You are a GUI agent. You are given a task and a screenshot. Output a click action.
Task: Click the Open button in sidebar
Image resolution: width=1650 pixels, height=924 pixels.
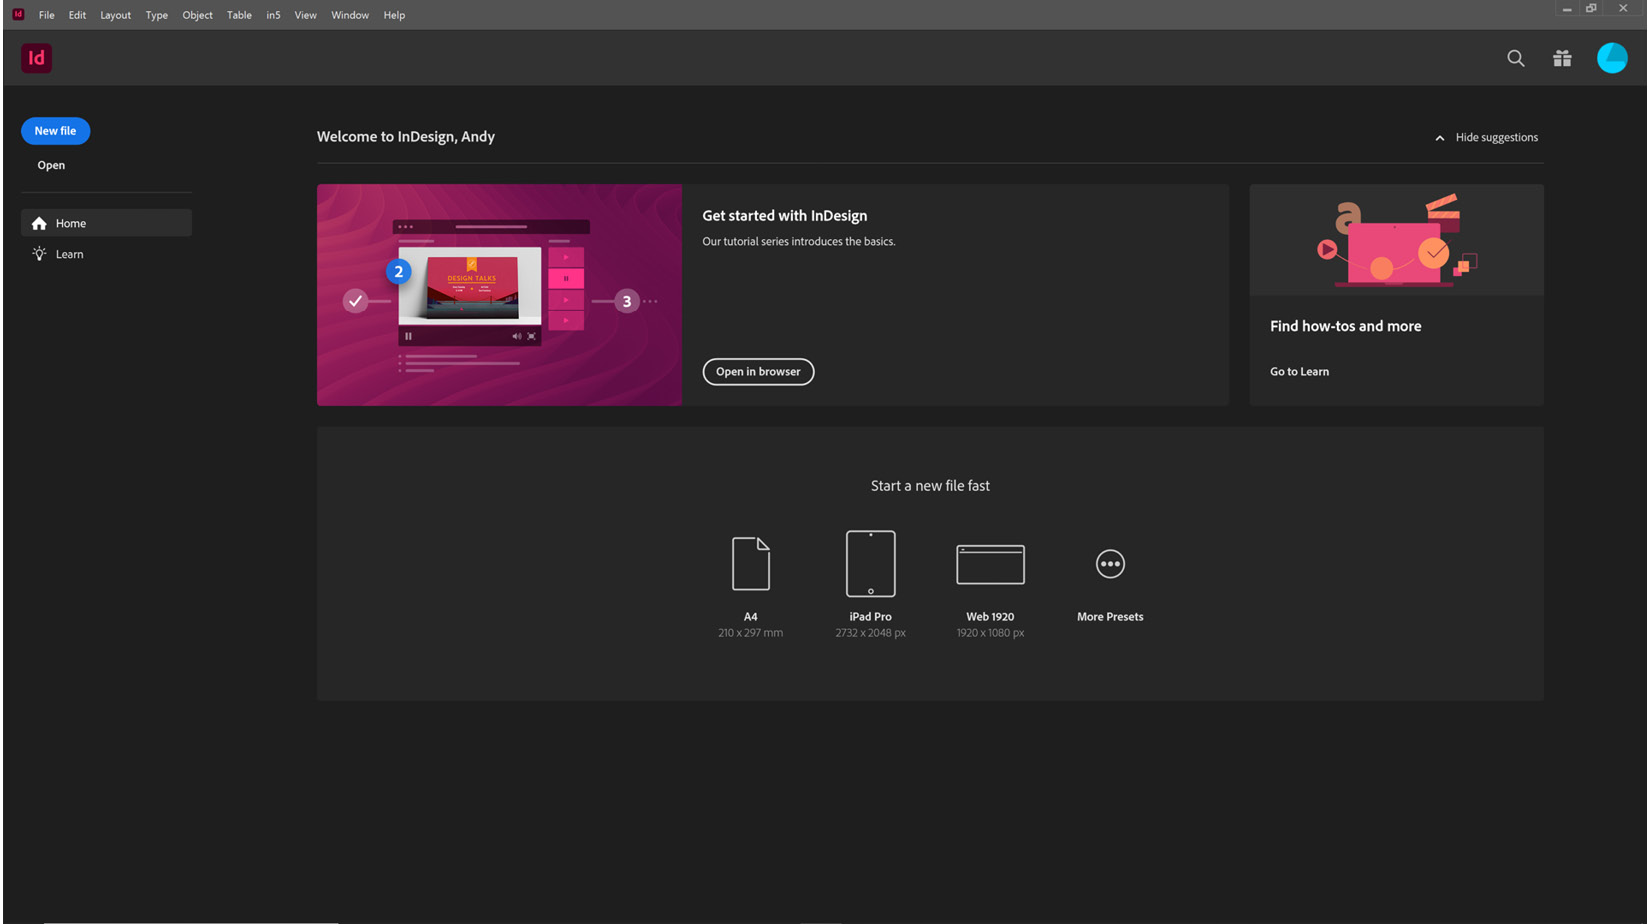tap(51, 165)
